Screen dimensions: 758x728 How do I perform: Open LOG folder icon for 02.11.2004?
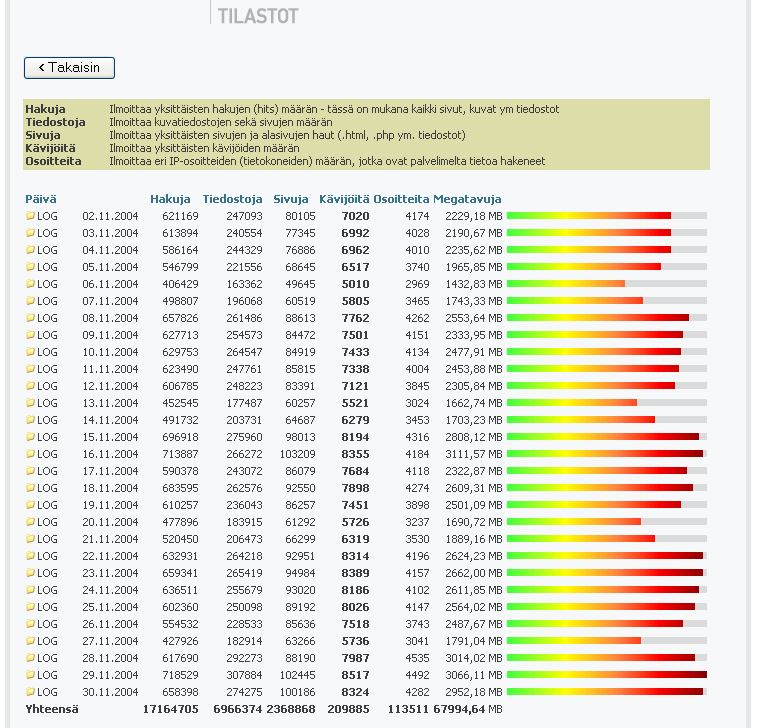coord(30,216)
